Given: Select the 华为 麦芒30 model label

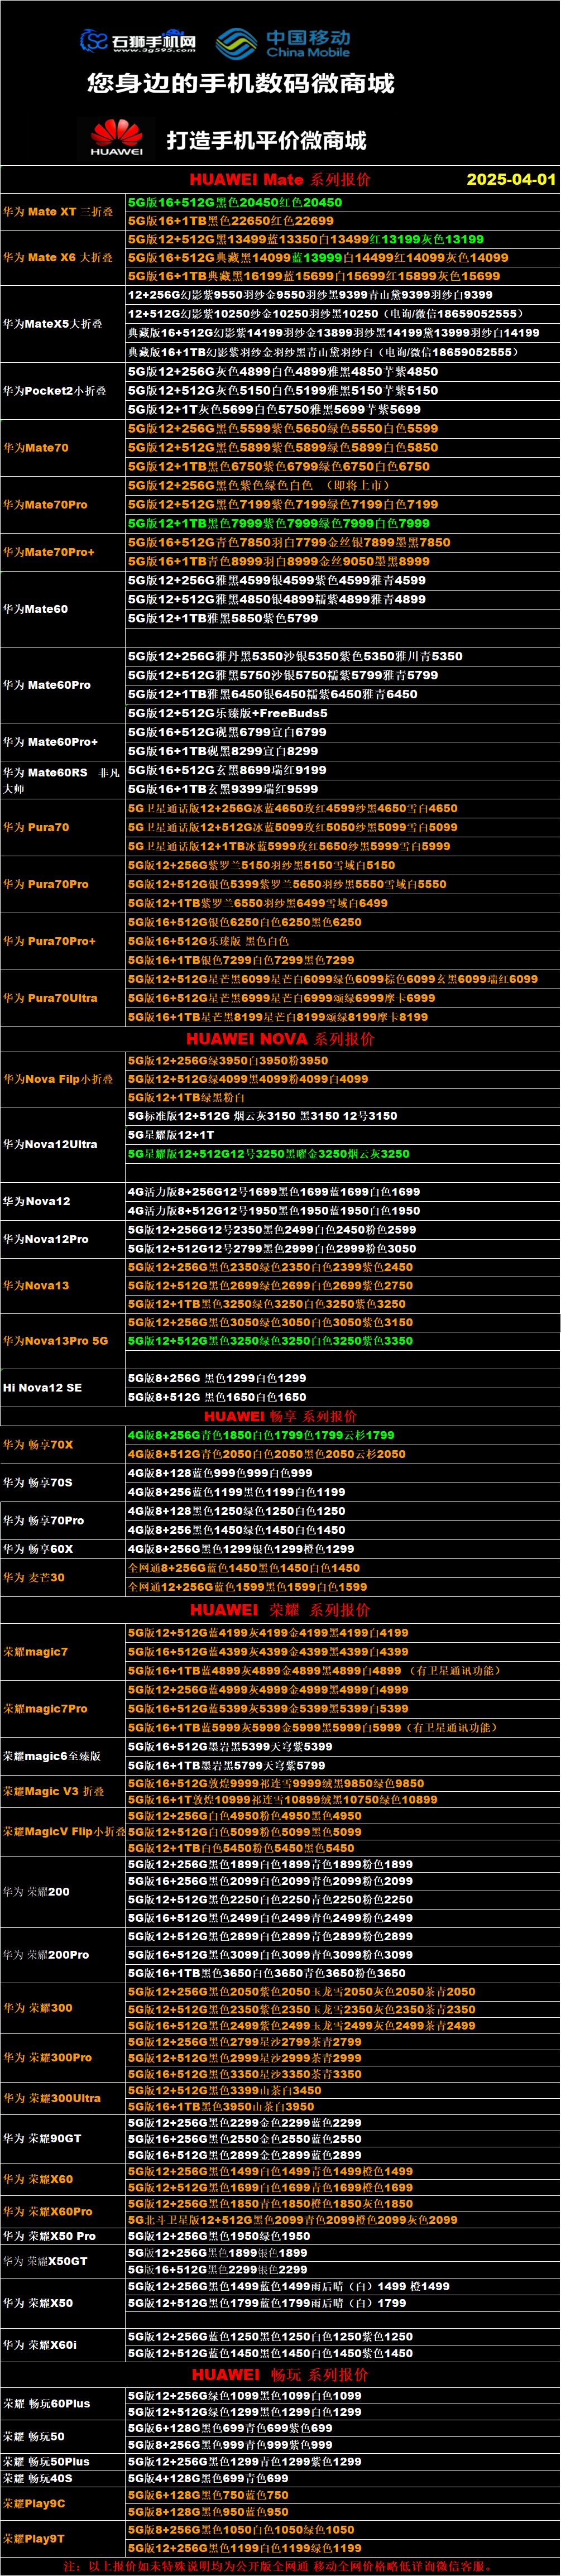Looking at the screenshot, I should pos(34,1577).
